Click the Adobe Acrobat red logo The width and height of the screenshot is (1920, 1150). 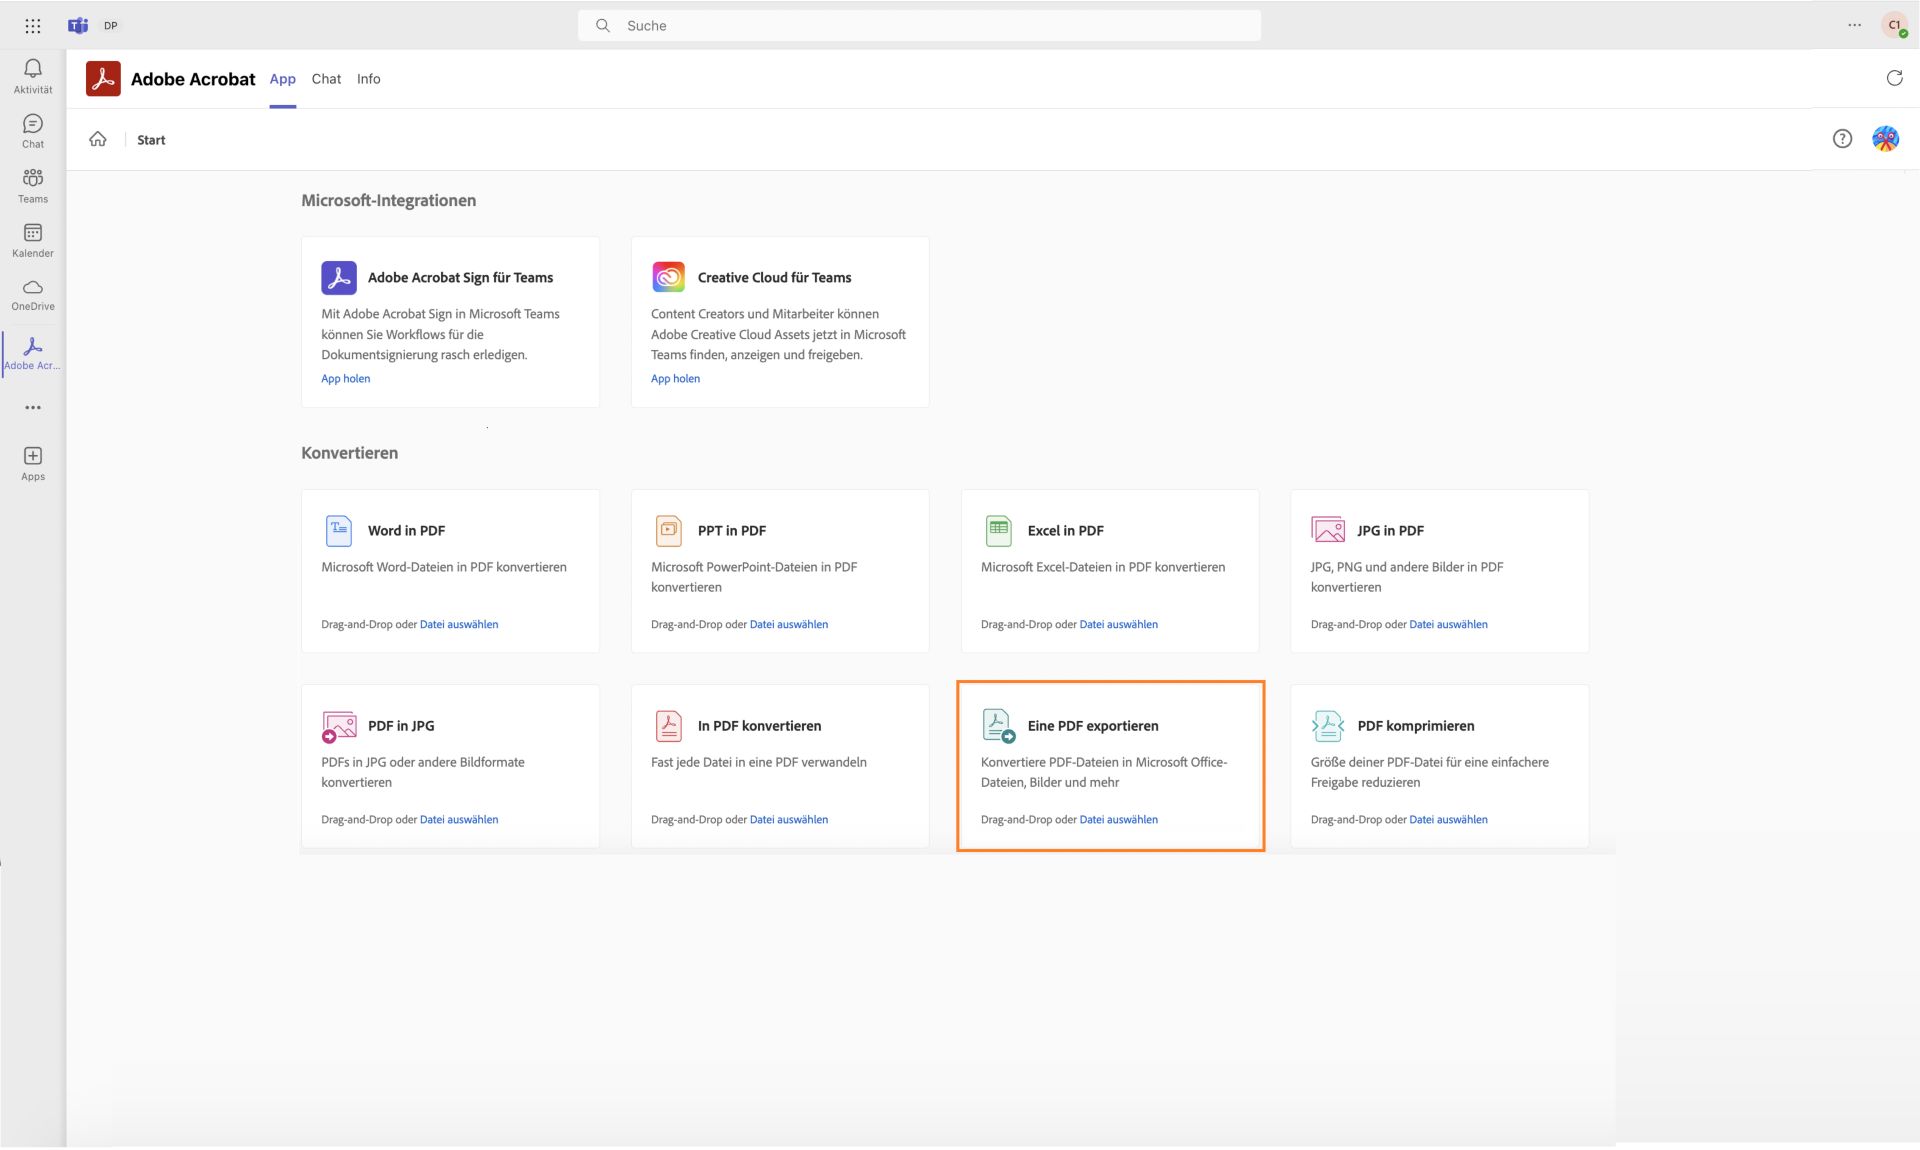point(103,79)
